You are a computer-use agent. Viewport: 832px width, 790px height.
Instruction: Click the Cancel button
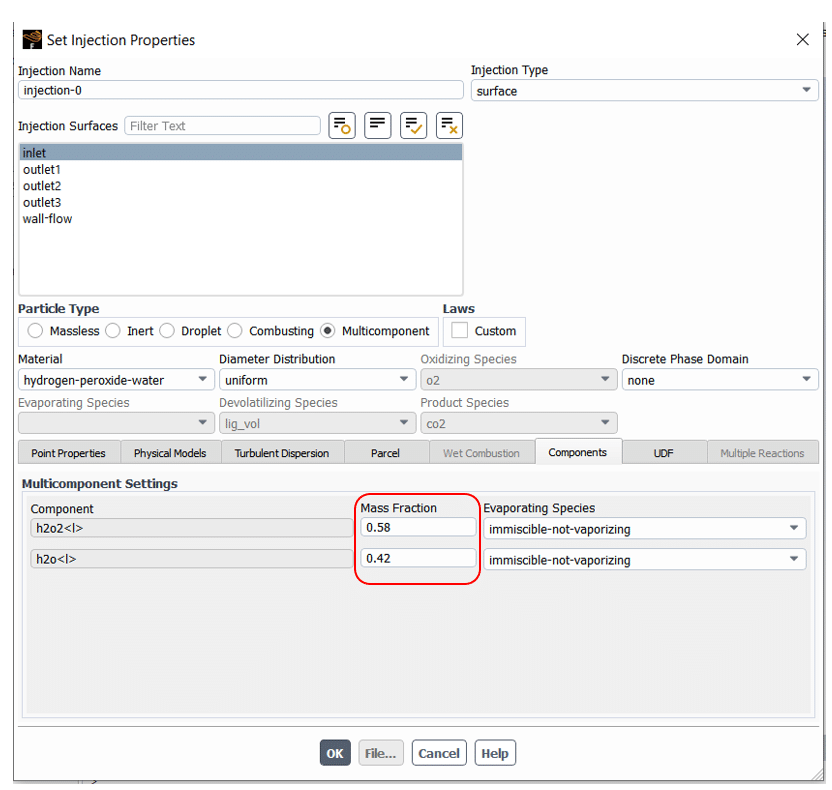coord(439,753)
